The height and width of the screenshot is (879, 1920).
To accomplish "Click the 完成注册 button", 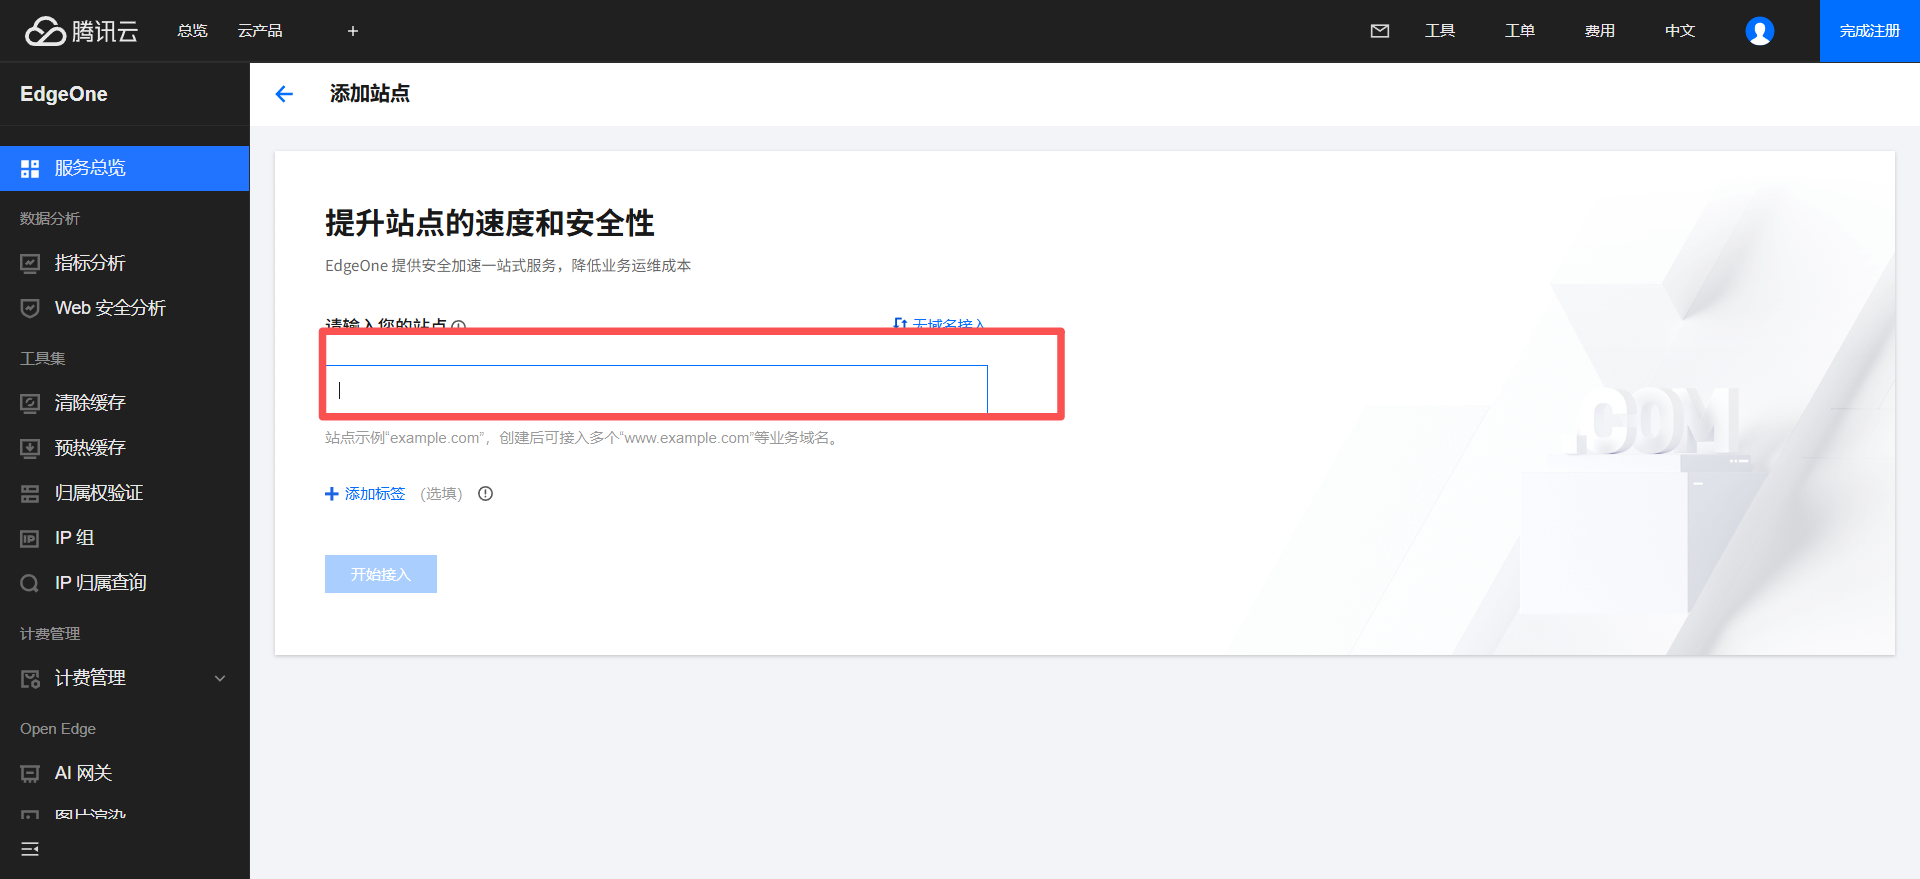I will click(1870, 31).
